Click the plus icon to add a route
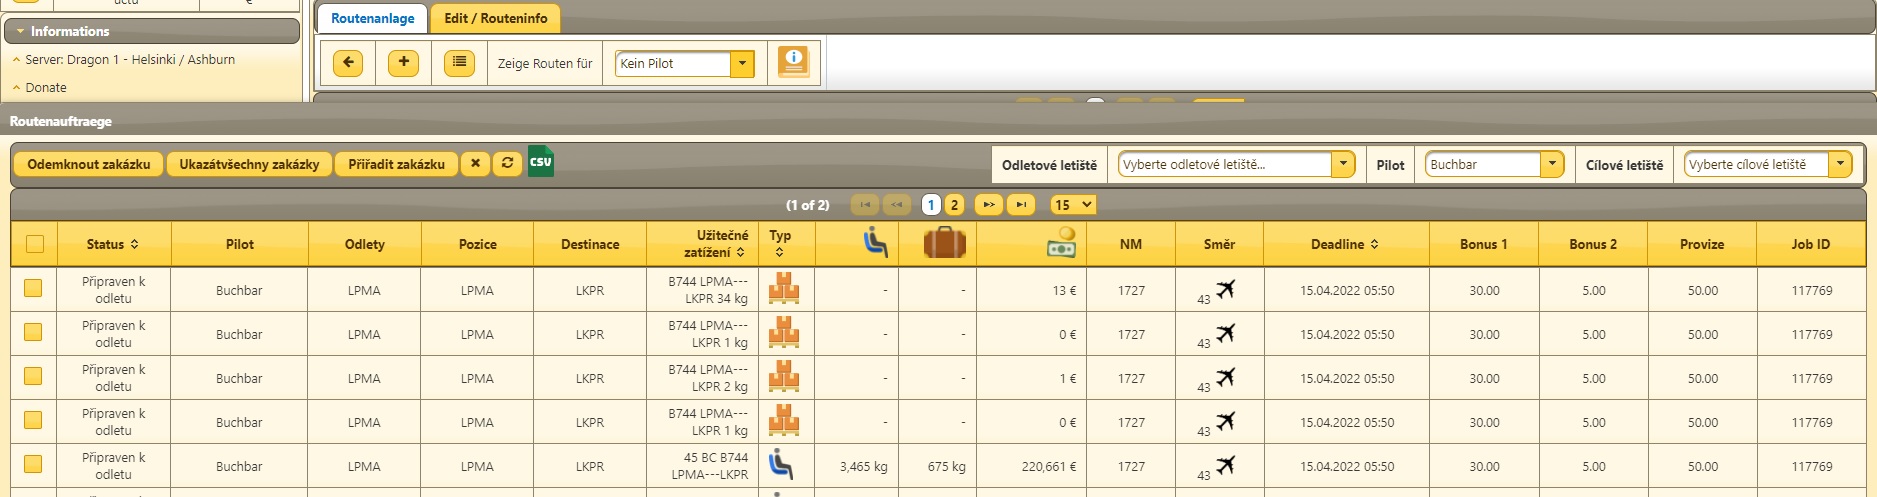Viewport: 1877px width, 497px height. (x=403, y=63)
